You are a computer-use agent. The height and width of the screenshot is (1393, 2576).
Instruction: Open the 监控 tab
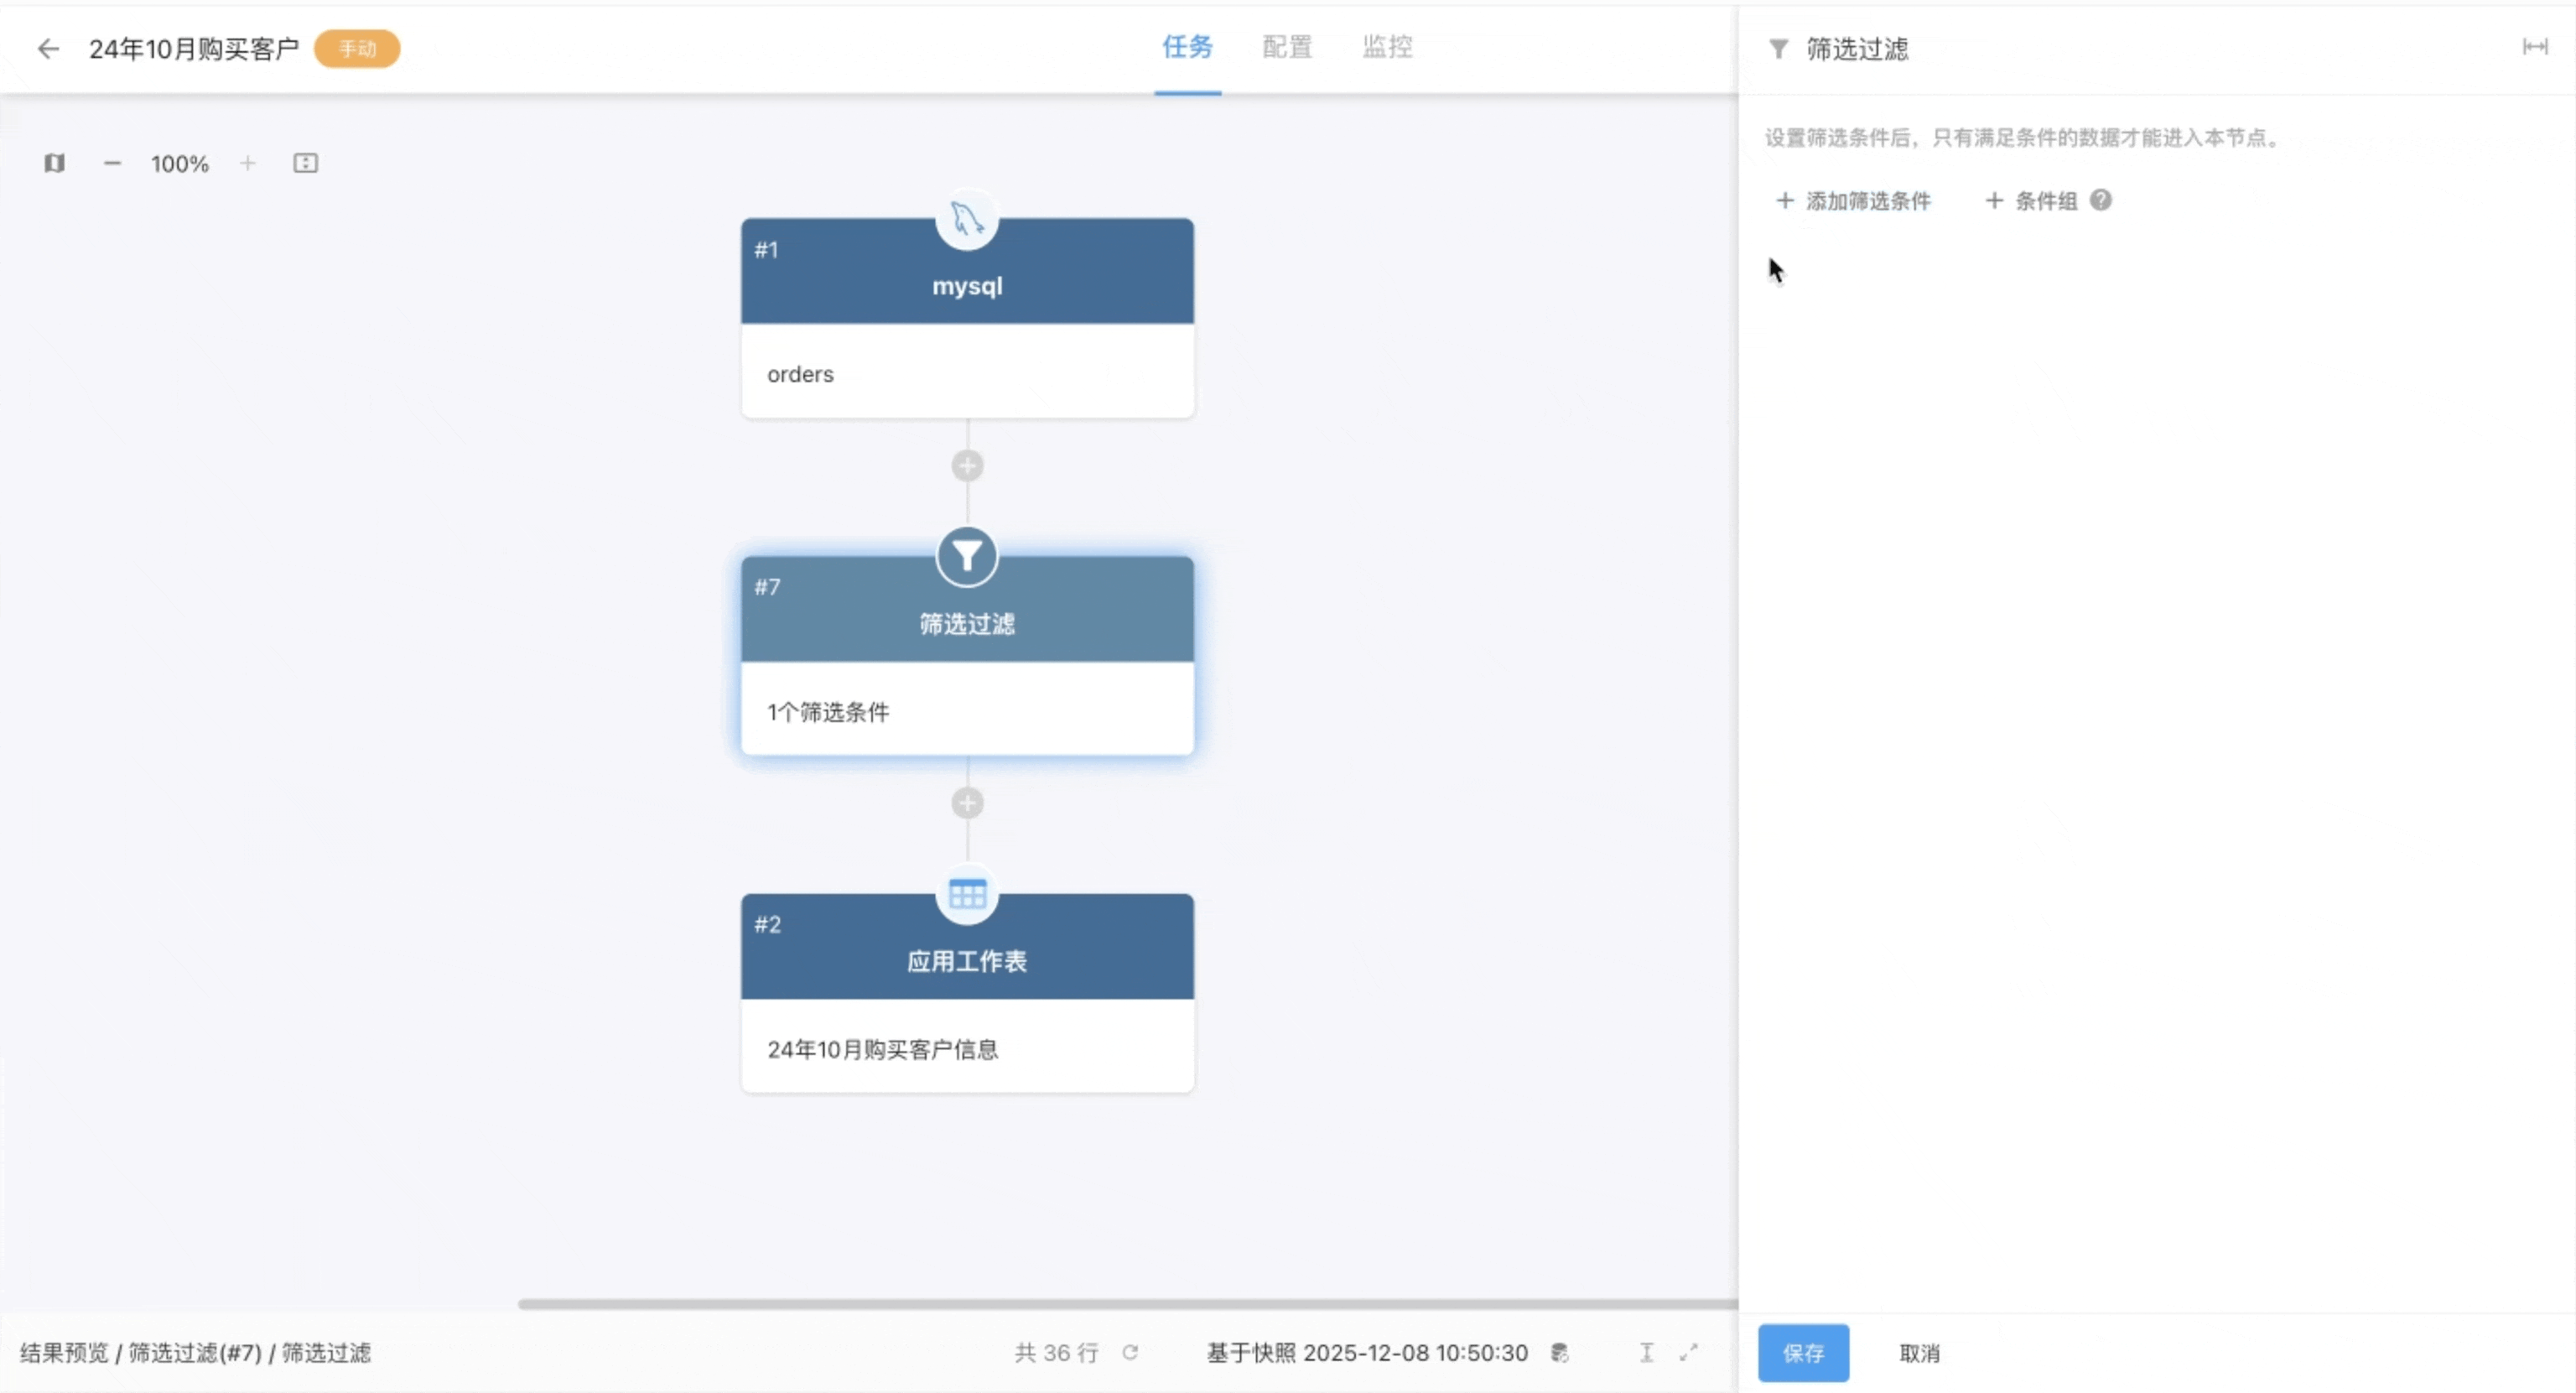1387,47
